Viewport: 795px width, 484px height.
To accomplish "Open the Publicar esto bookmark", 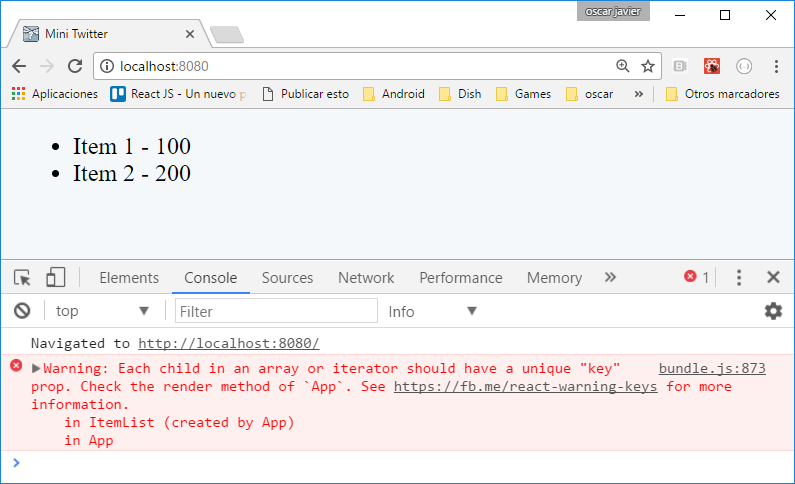I will pyautogui.click(x=306, y=94).
